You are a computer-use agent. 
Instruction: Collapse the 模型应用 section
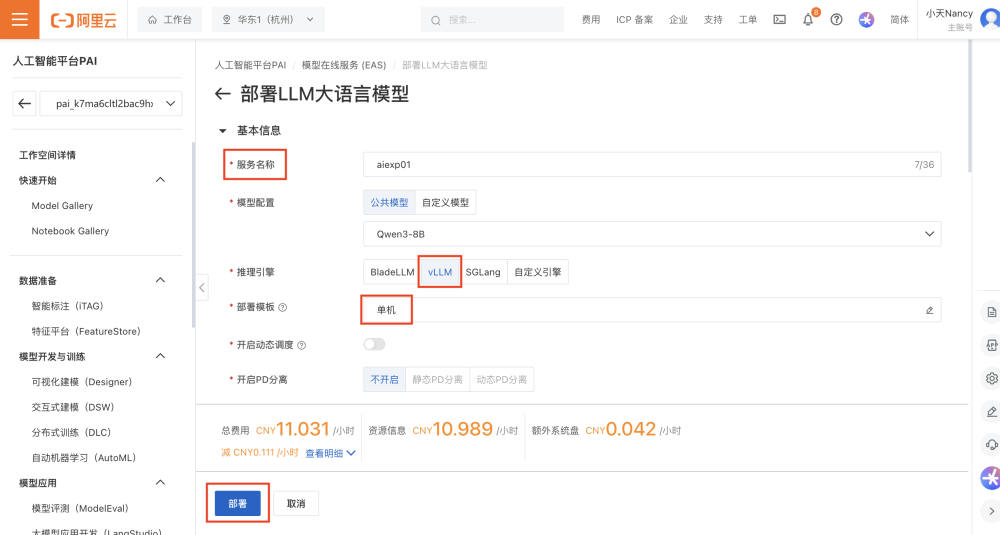click(x=161, y=482)
